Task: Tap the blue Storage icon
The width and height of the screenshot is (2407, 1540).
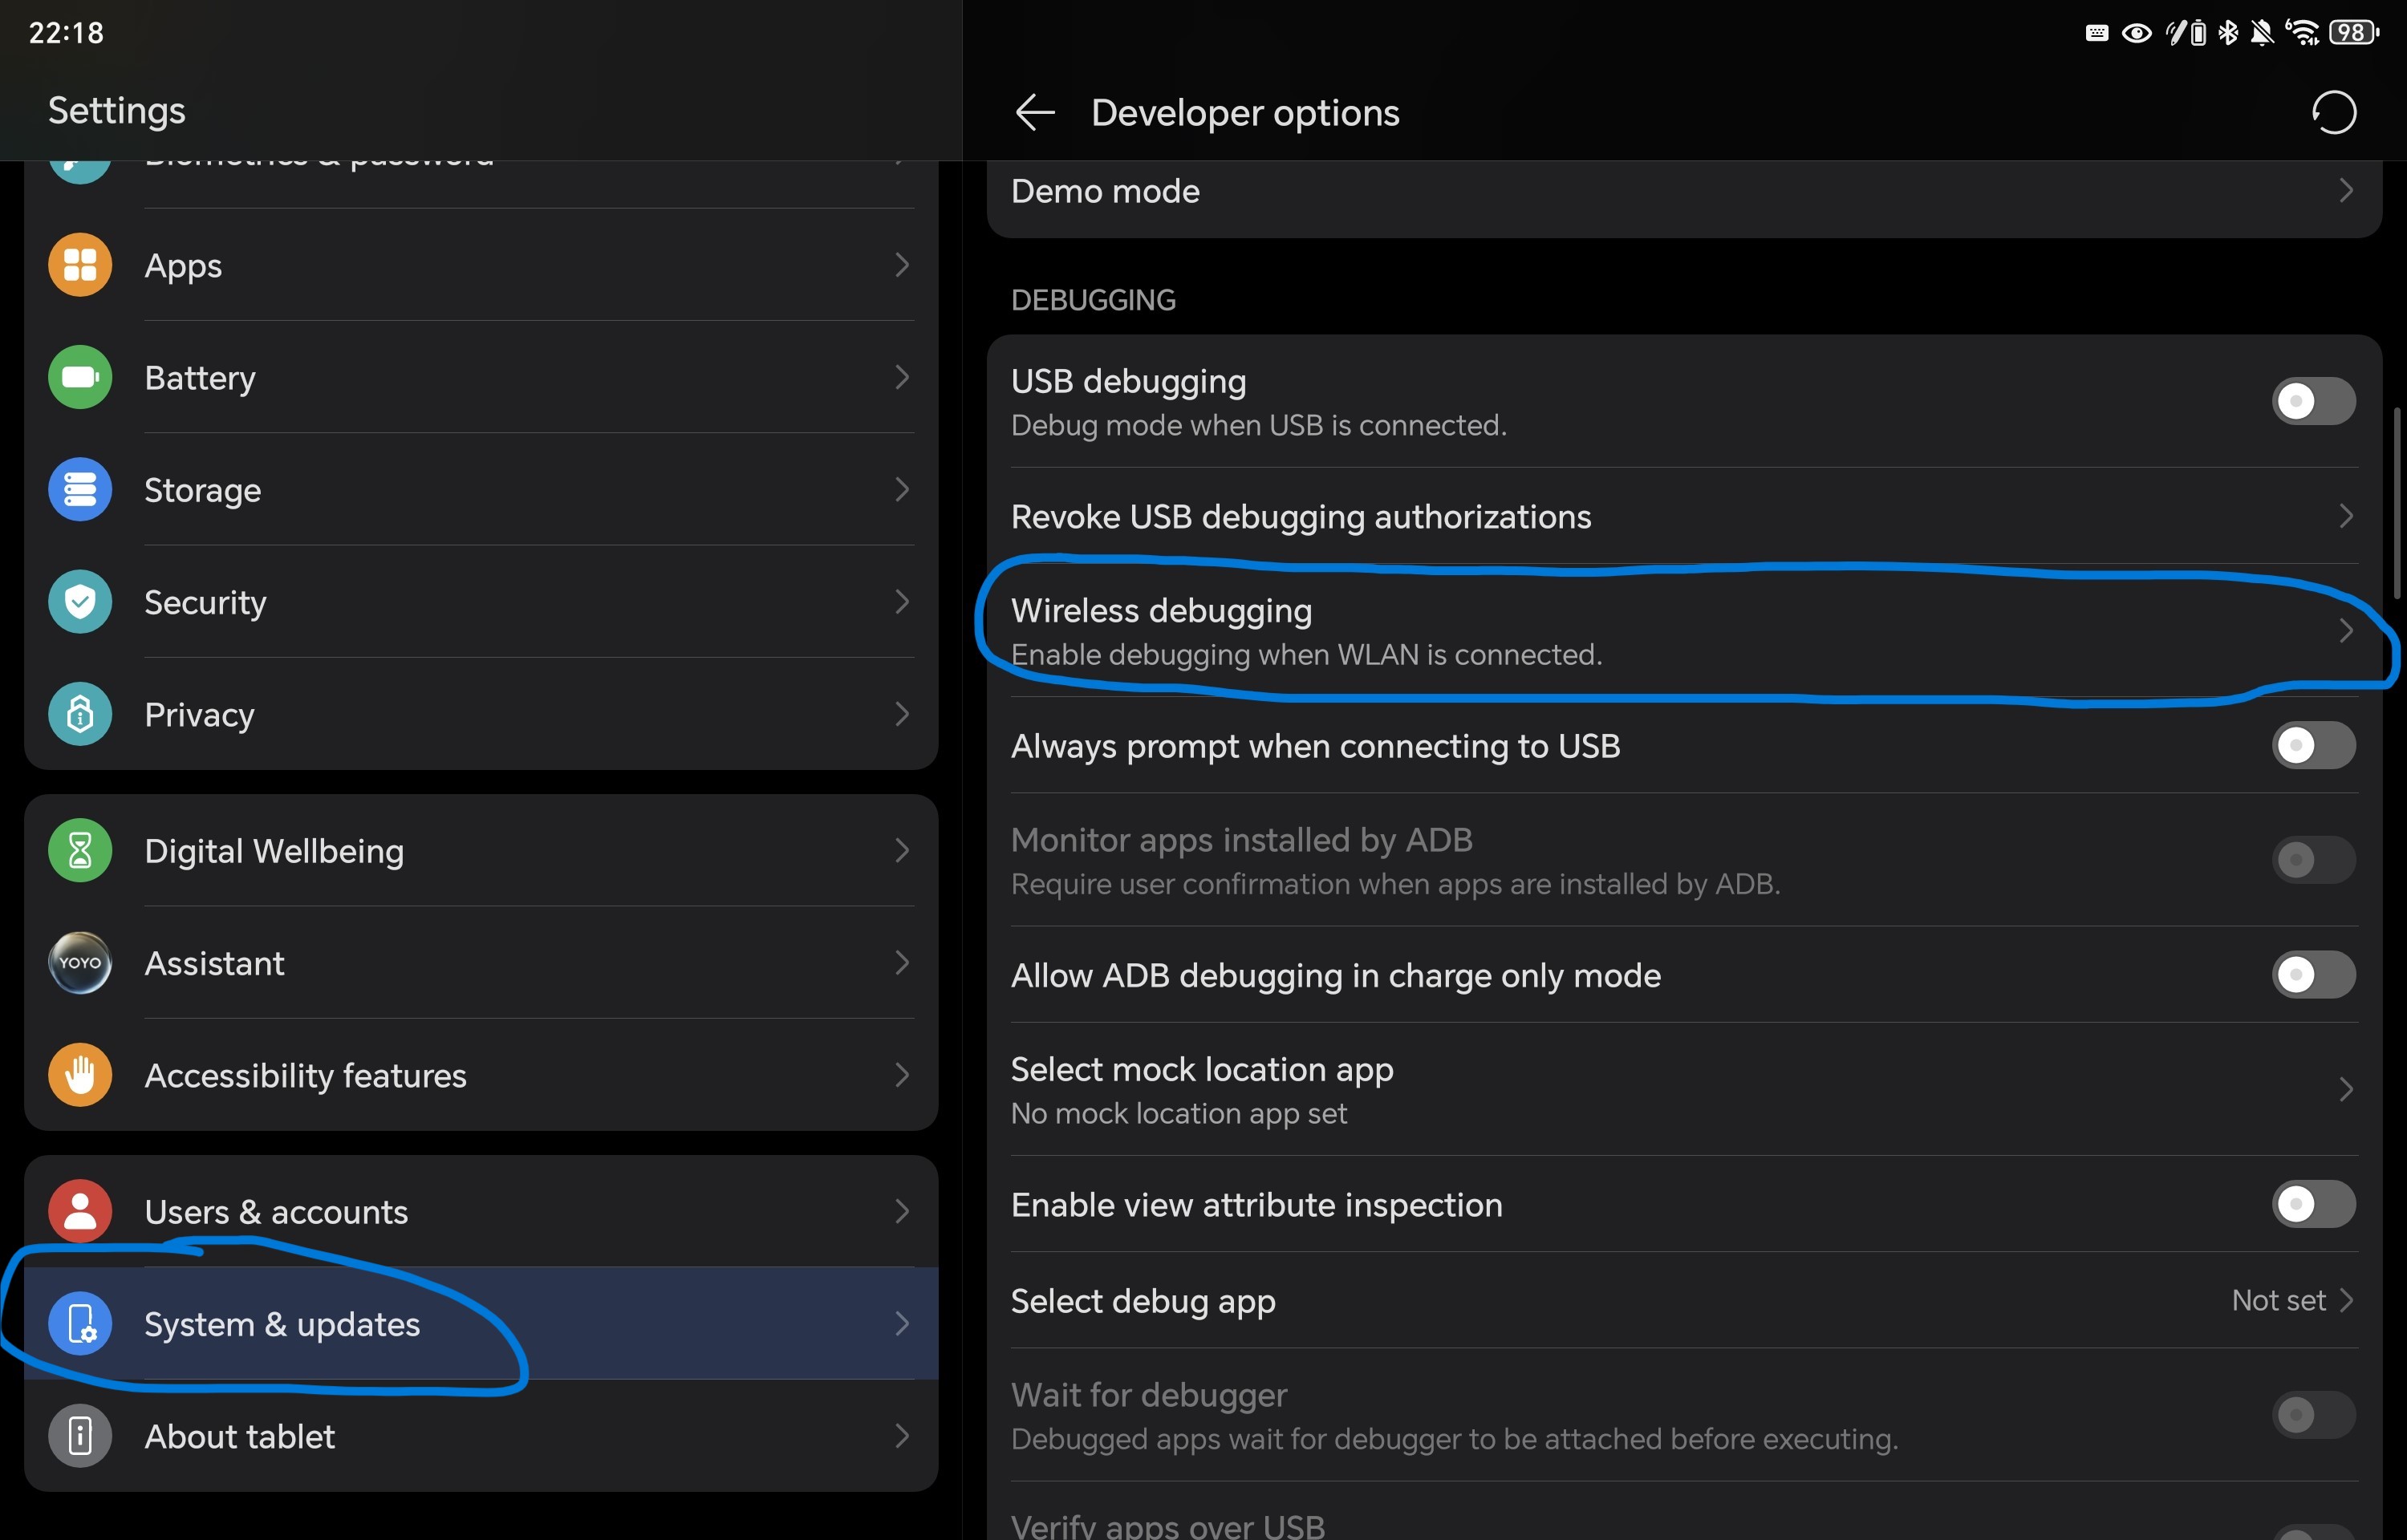Action: [80, 489]
